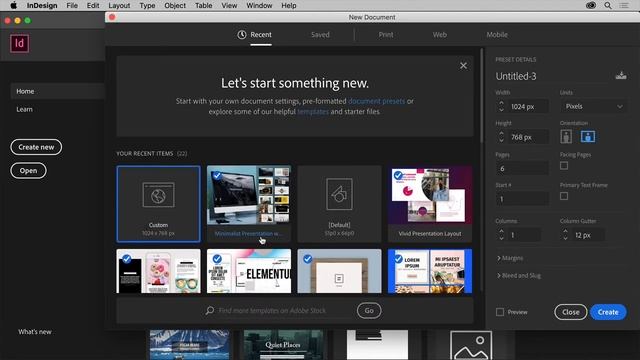The height and width of the screenshot is (360, 640).
Task: Open the Object menu
Action: (x=175, y=5)
